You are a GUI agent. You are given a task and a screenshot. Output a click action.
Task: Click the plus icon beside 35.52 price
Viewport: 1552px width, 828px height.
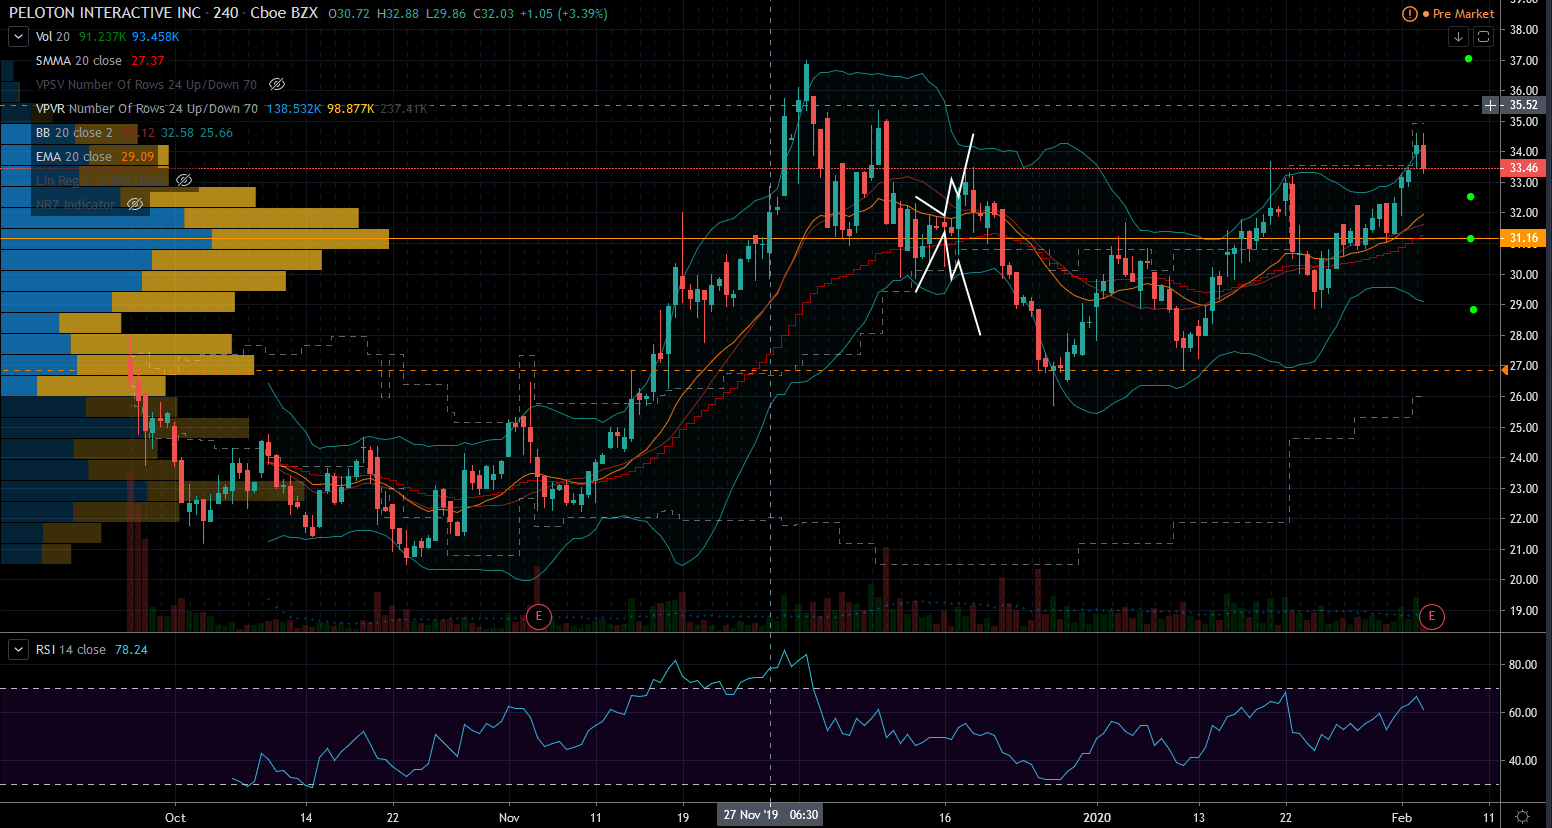[1491, 105]
